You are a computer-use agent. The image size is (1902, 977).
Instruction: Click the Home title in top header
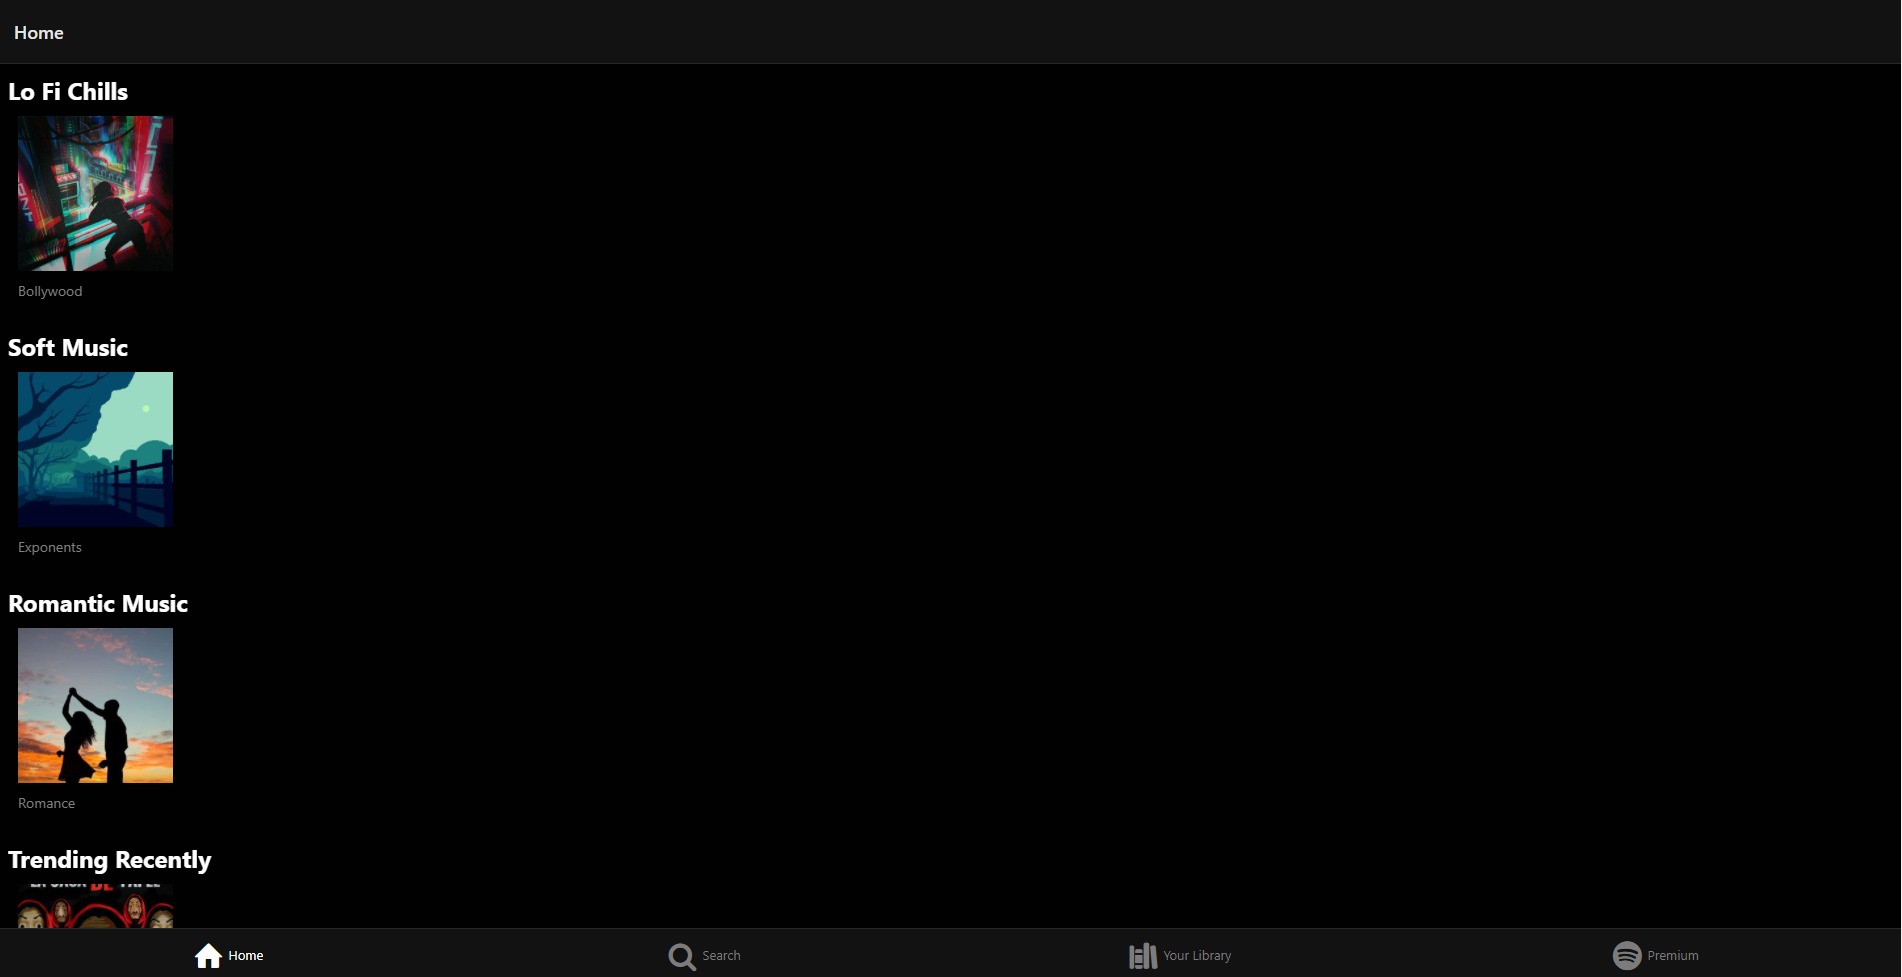click(39, 33)
